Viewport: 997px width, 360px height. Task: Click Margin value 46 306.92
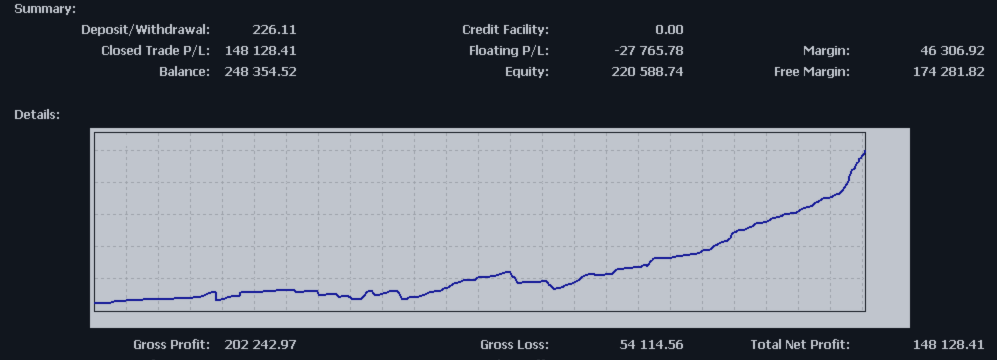[952, 51]
